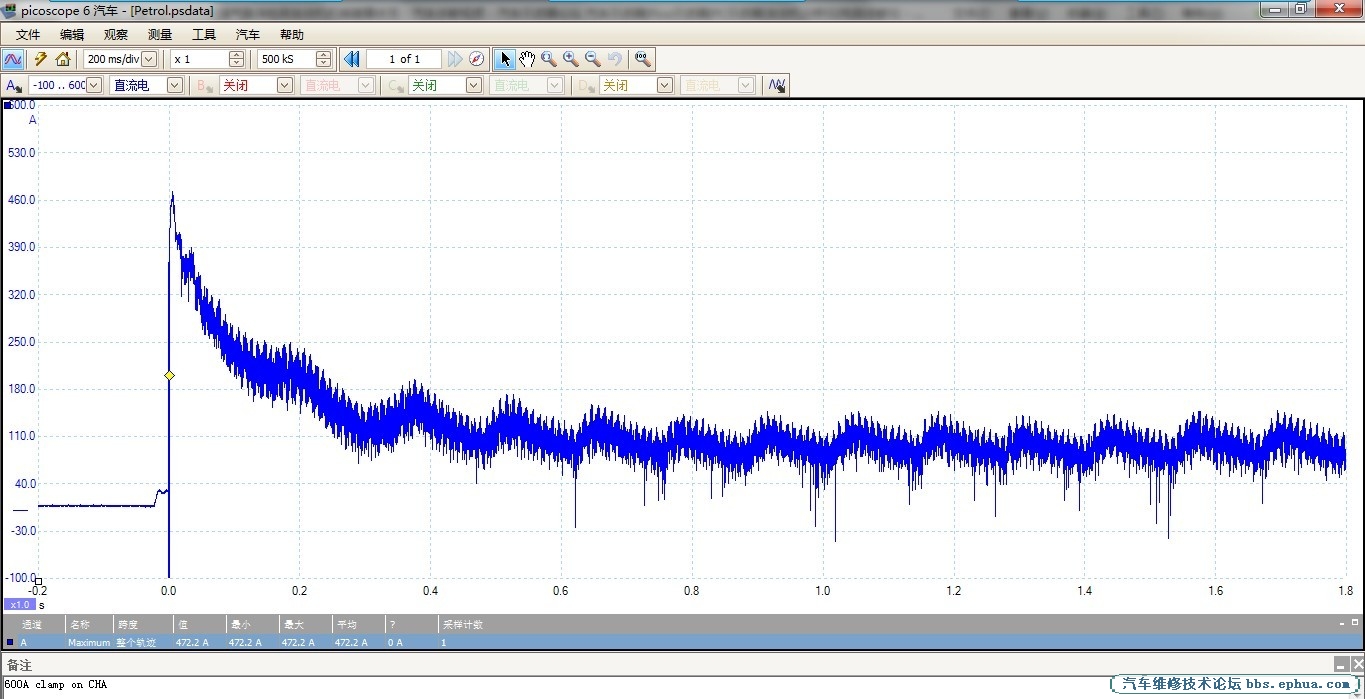
Task: Click the 整个轨迹 span cell
Action: pos(137,643)
